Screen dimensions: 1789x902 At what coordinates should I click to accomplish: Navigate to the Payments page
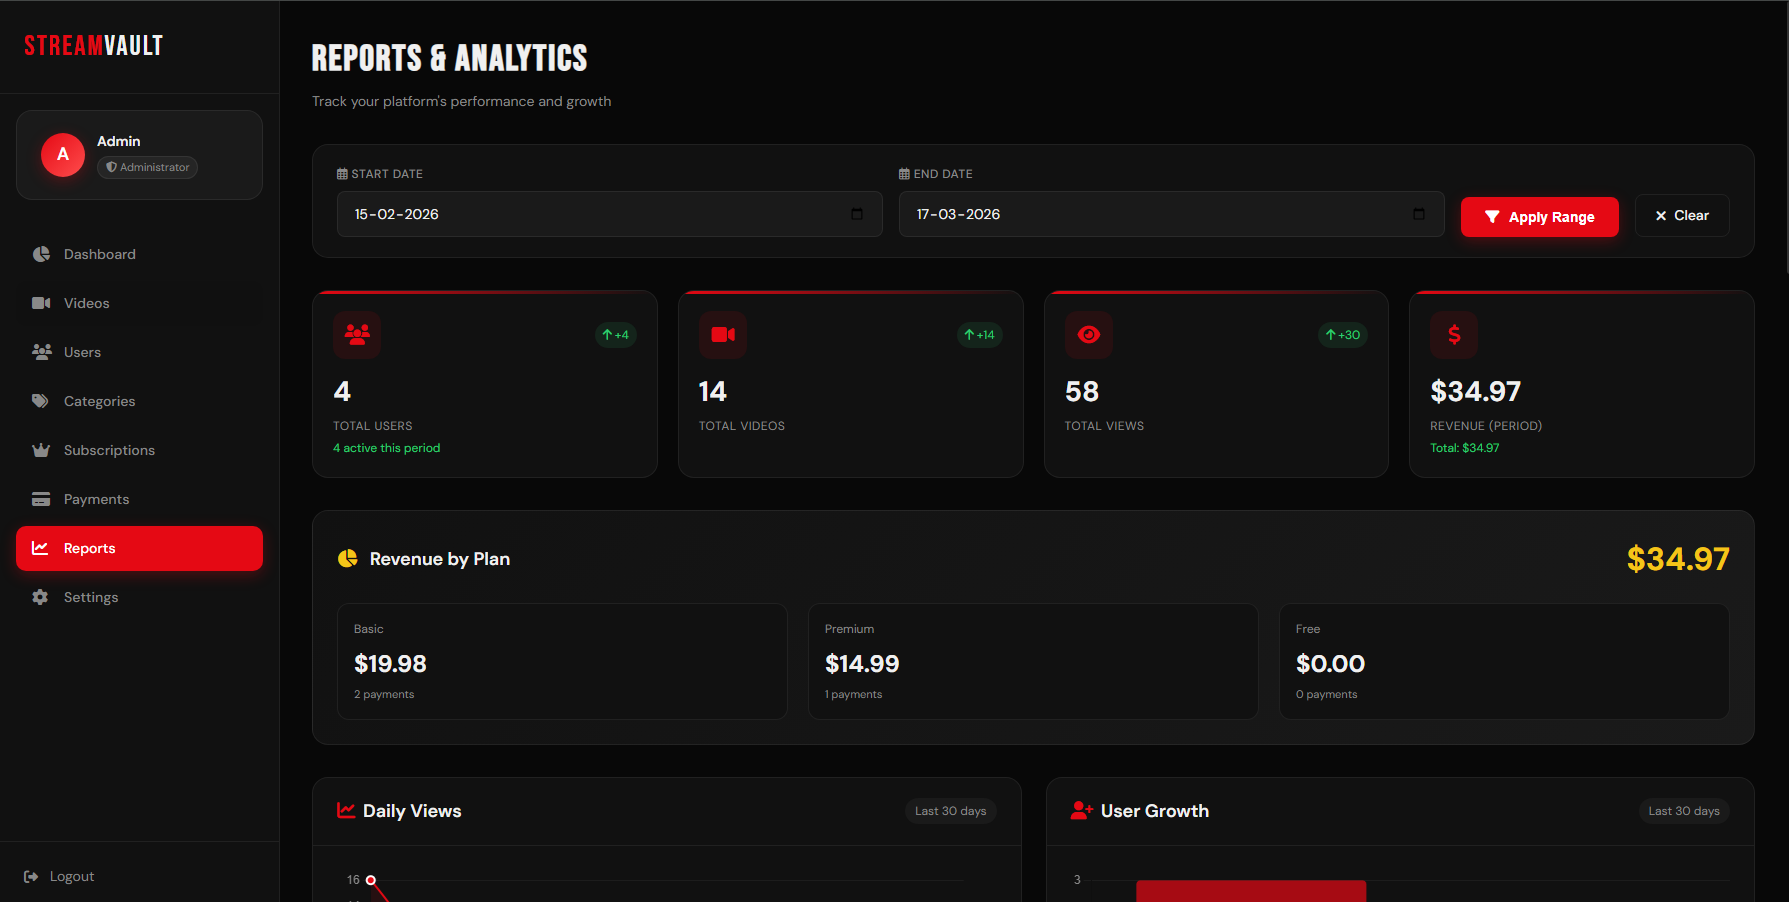point(96,499)
